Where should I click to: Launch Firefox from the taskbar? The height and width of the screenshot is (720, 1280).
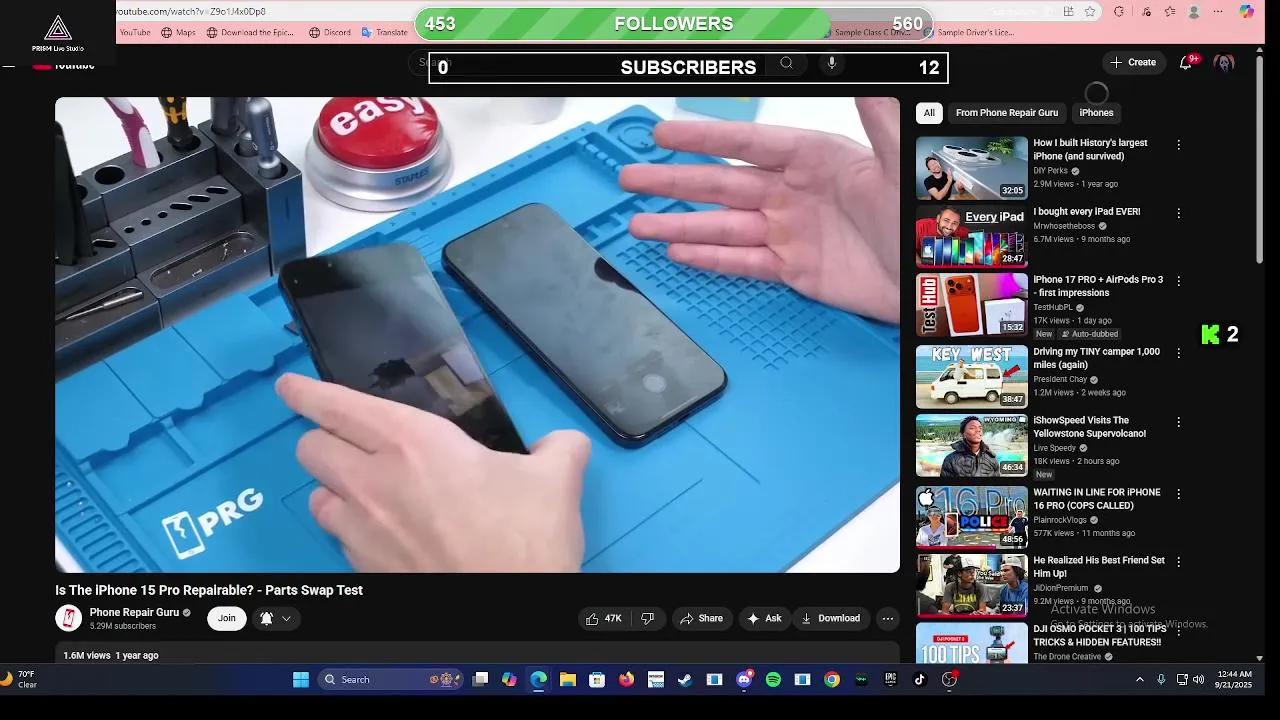coord(626,680)
